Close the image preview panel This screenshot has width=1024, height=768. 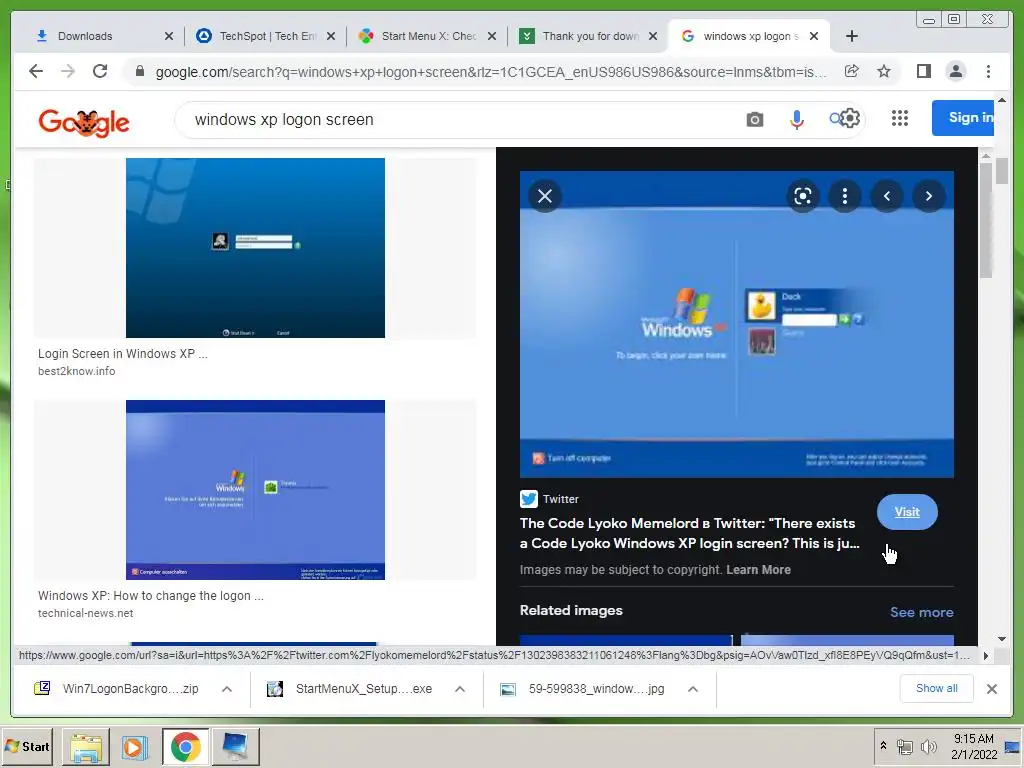[545, 196]
